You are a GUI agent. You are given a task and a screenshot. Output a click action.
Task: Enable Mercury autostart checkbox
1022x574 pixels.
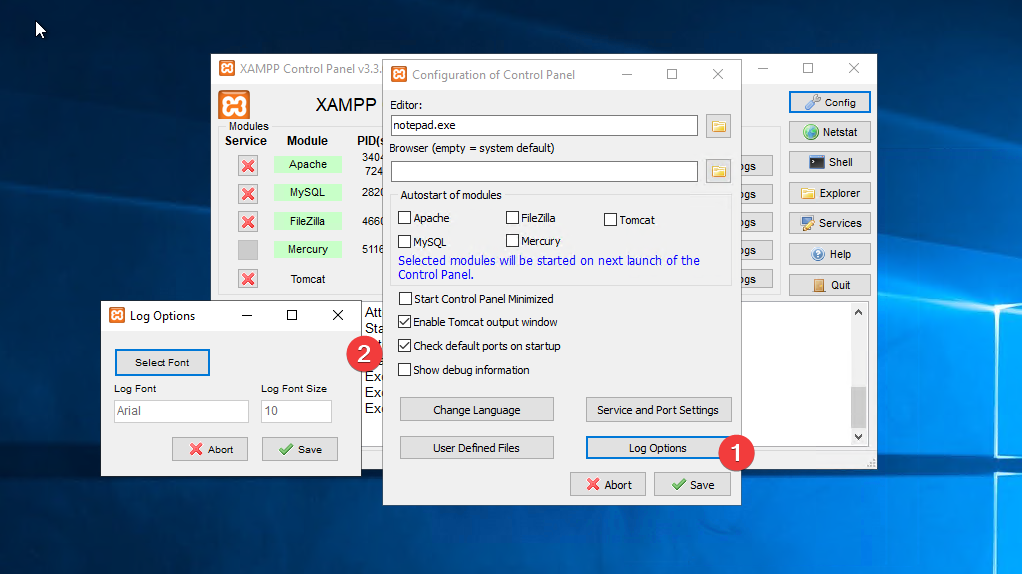(512, 241)
